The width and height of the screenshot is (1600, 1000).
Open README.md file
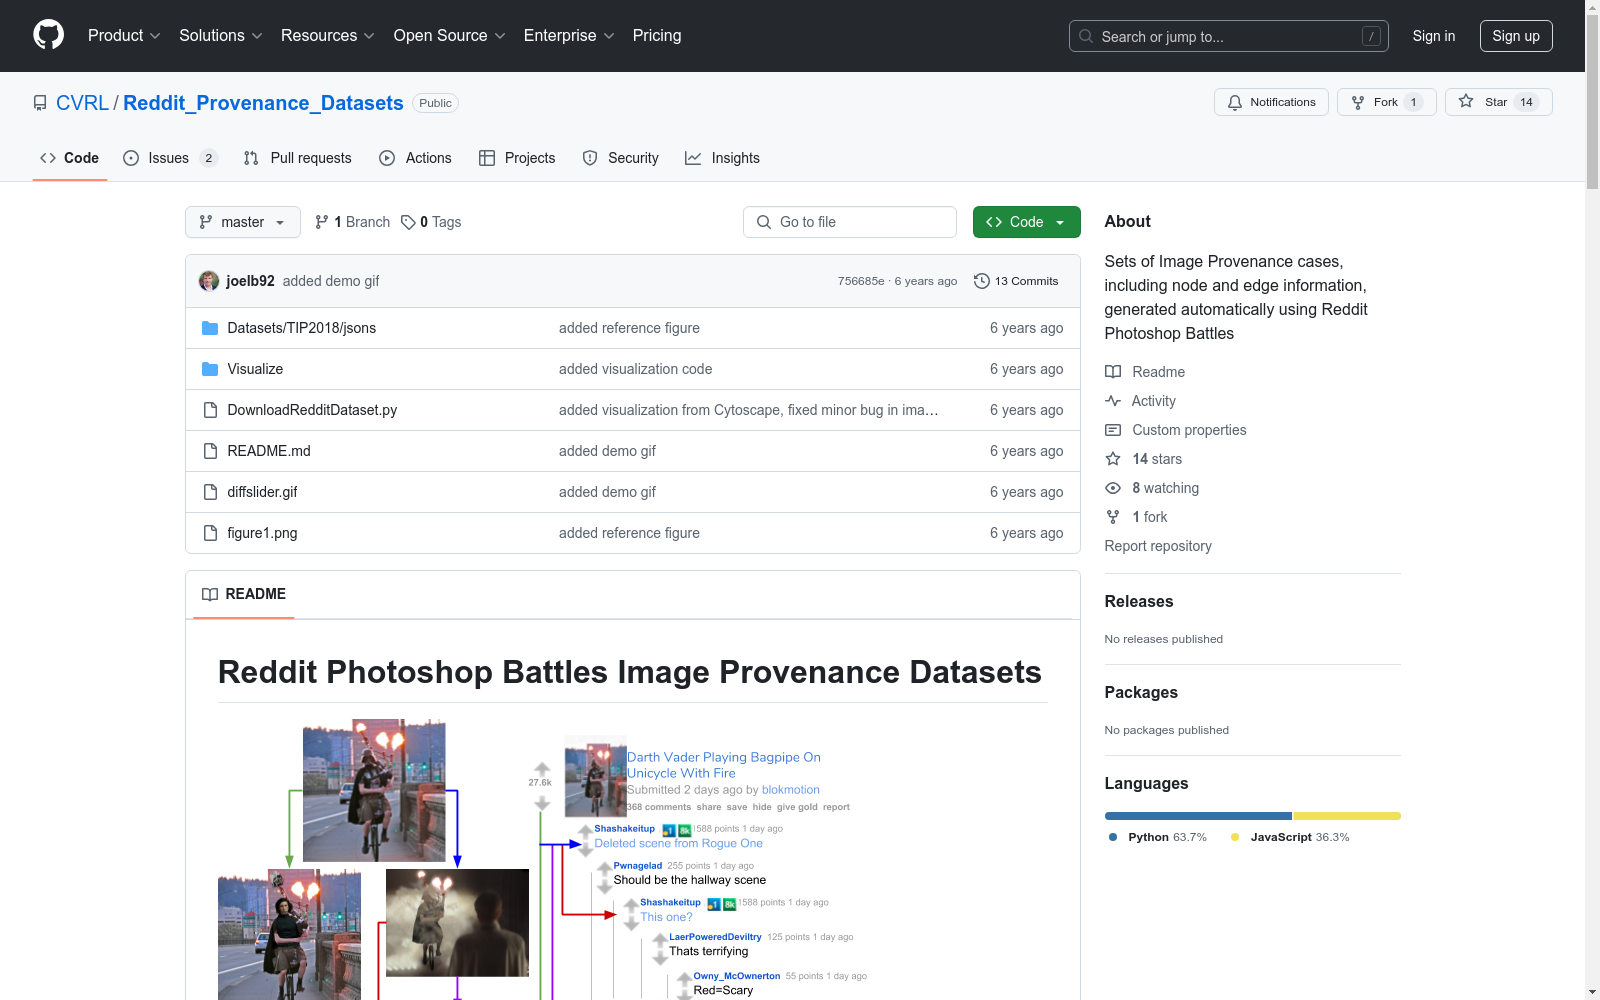269,451
